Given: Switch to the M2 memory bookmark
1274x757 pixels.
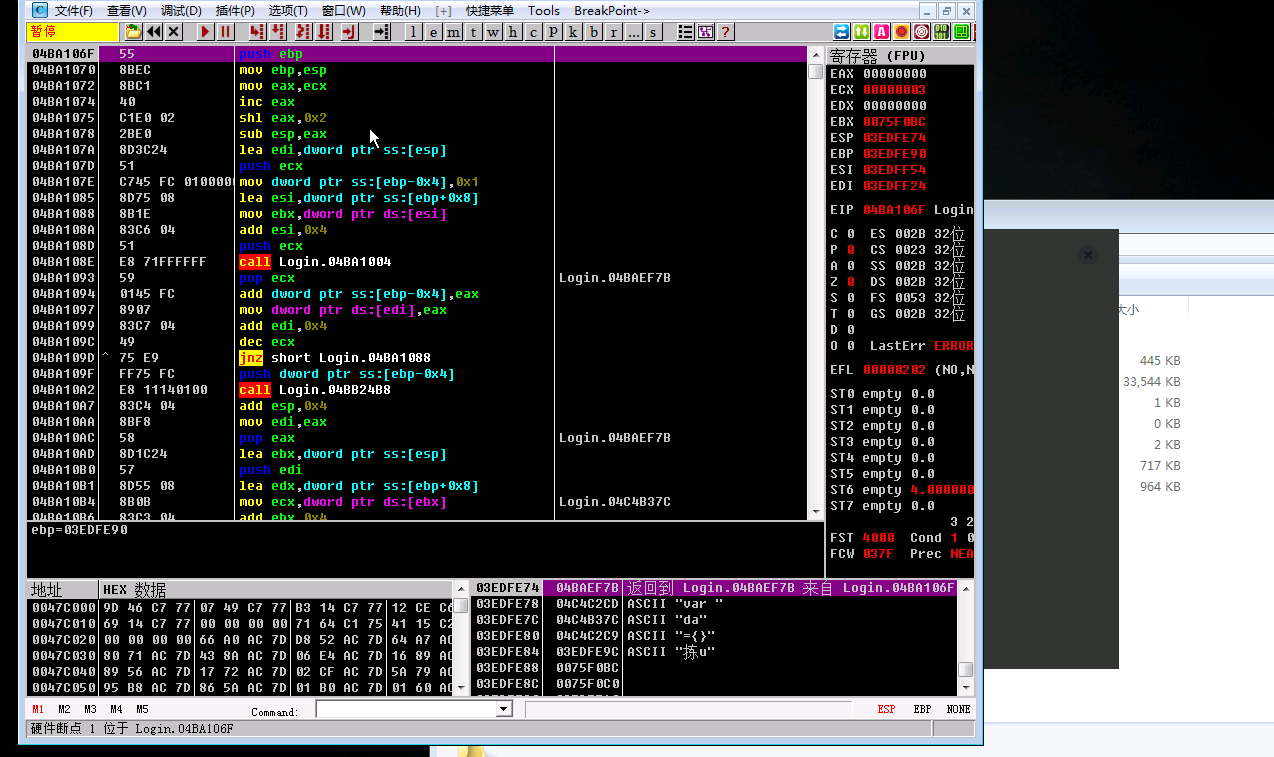Looking at the screenshot, I should (x=64, y=709).
